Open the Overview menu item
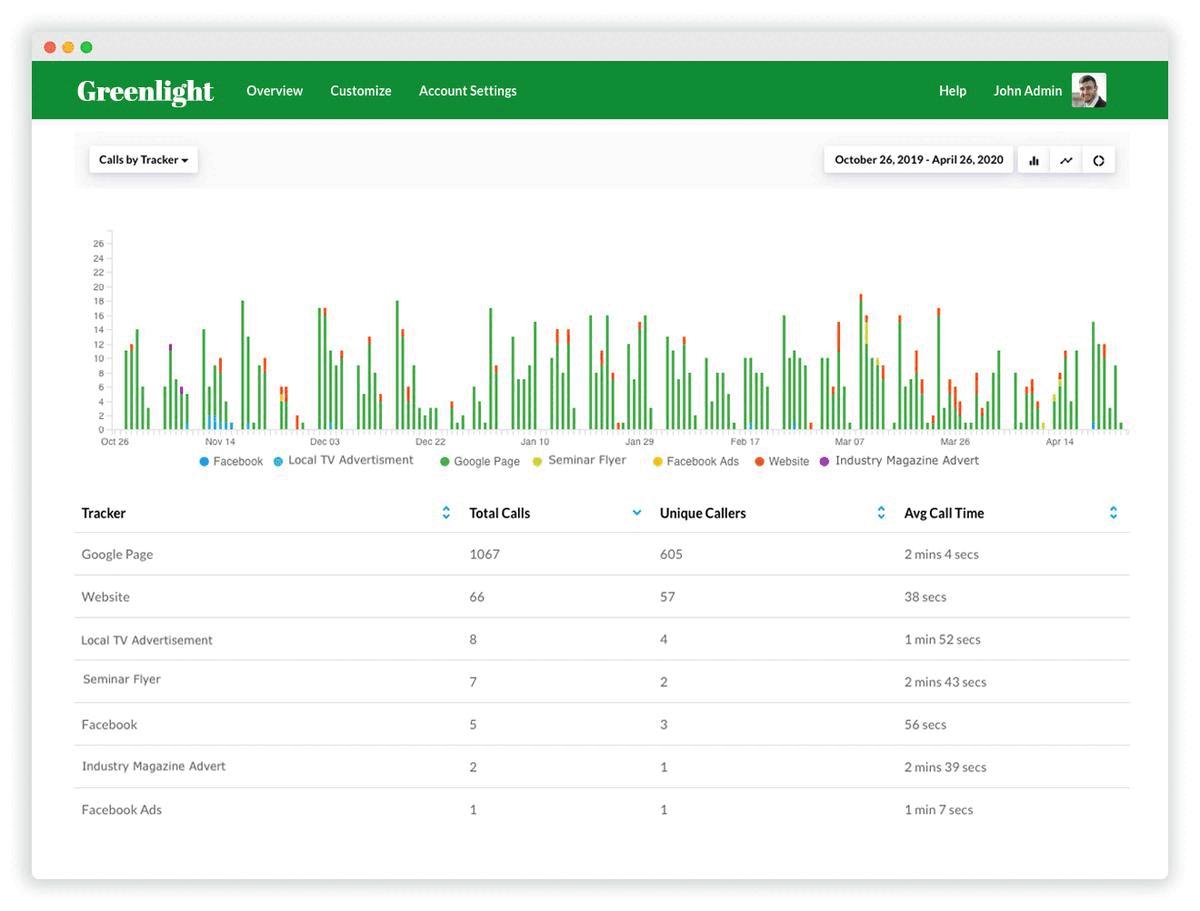Screen dimensions: 1200x911 point(274,91)
